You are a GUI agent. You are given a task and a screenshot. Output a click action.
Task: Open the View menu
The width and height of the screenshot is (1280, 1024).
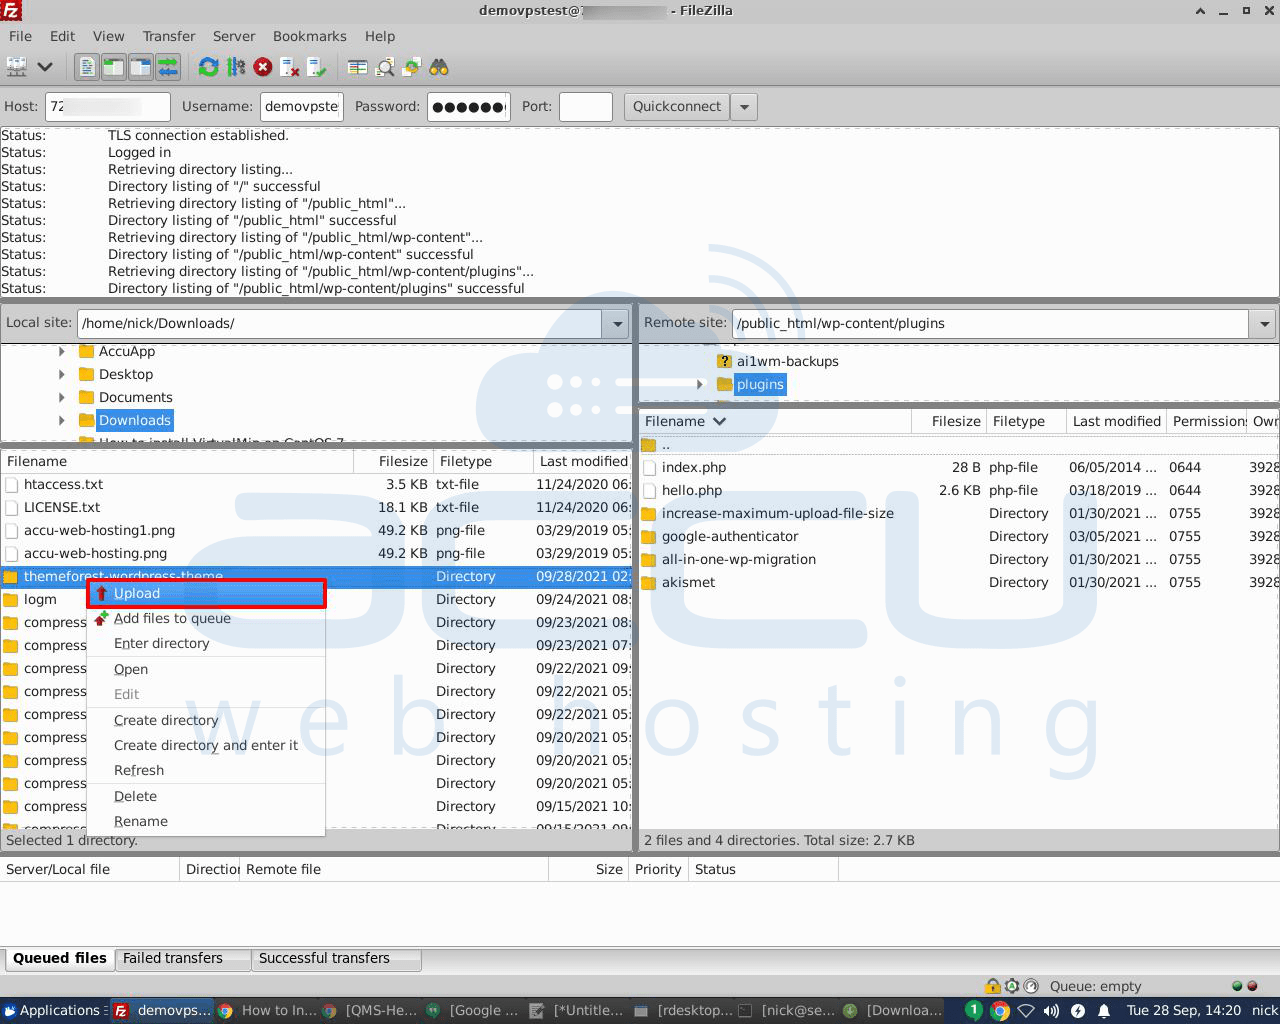(x=109, y=36)
